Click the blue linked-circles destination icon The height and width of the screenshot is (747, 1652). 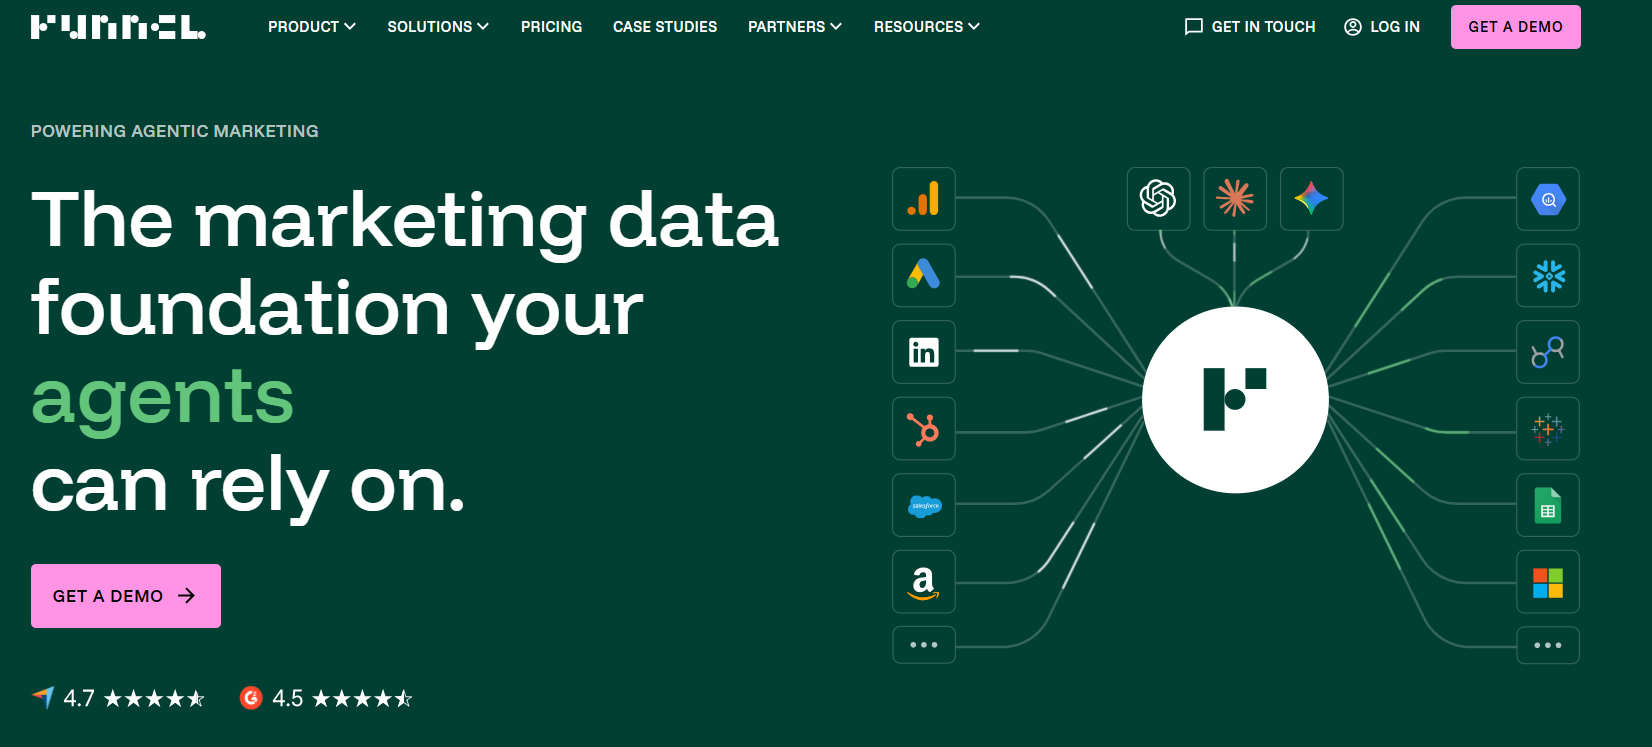(1548, 352)
